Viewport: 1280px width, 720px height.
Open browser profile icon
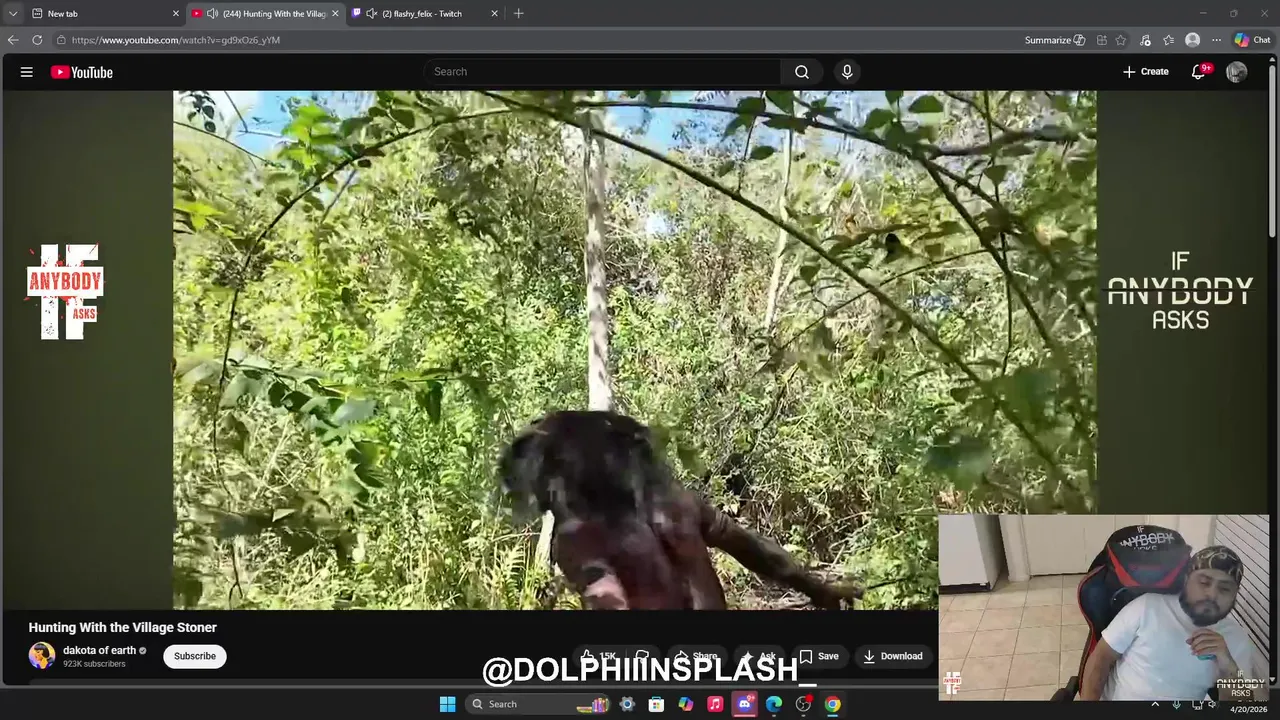click(1192, 40)
